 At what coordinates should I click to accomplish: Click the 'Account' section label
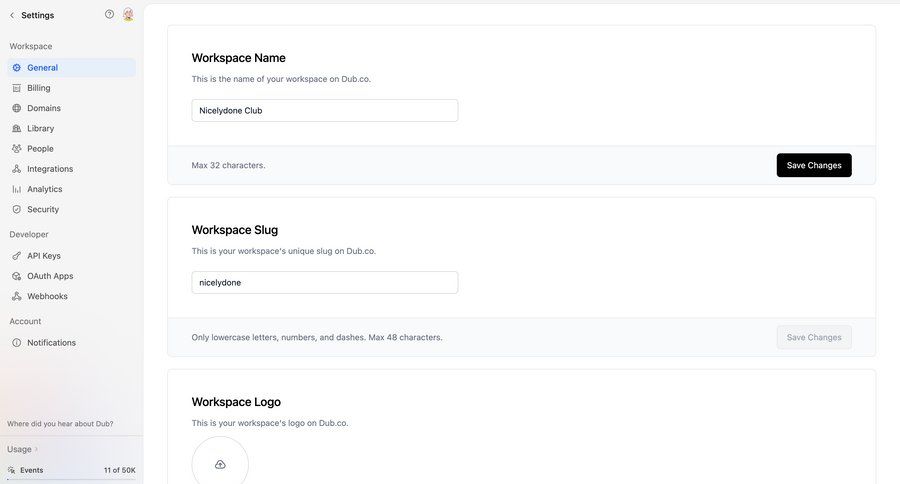click(x=25, y=322)
